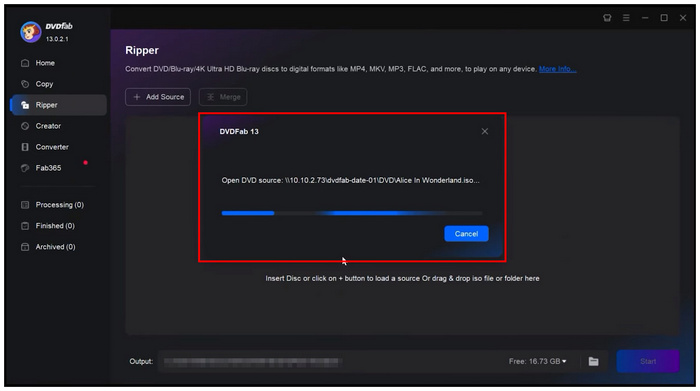Minimize the DVDFab window
Image resolution: width=700 pixels, height=391 pixels.
click(x=645, y=18)
